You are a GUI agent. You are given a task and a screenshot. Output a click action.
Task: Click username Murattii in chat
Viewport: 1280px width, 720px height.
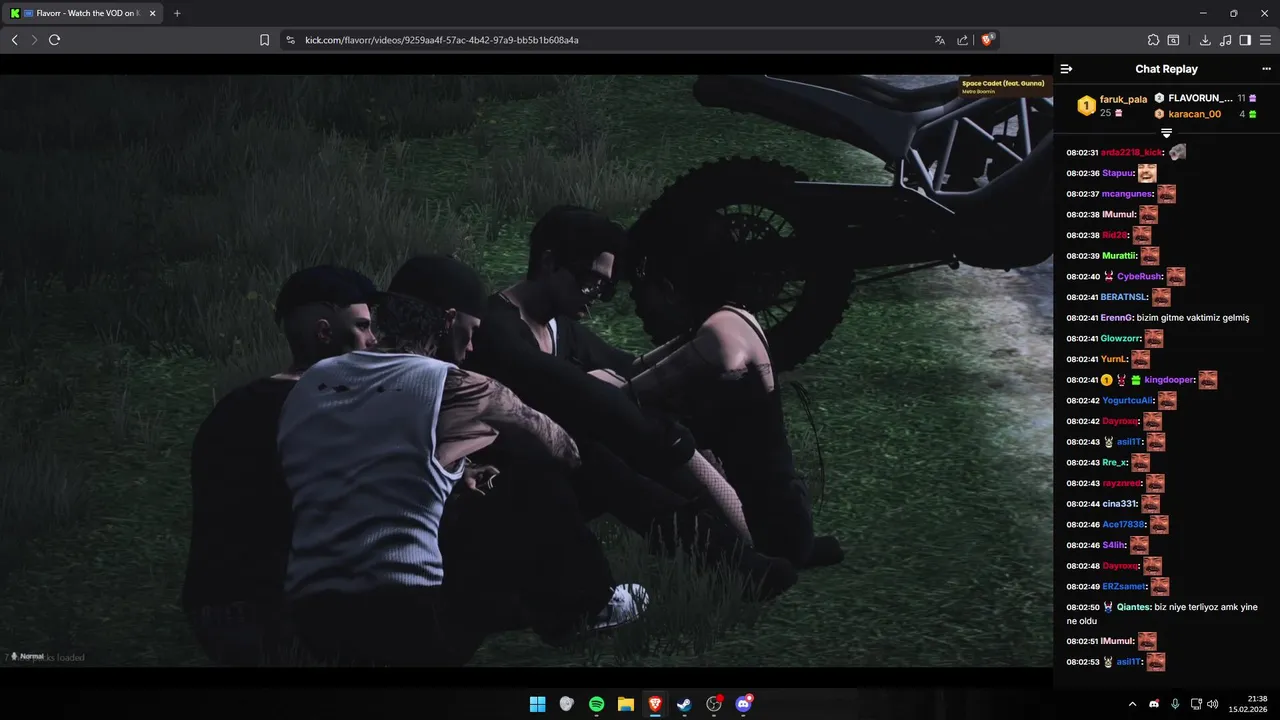pyautogui.click(x=1119, y=256)
